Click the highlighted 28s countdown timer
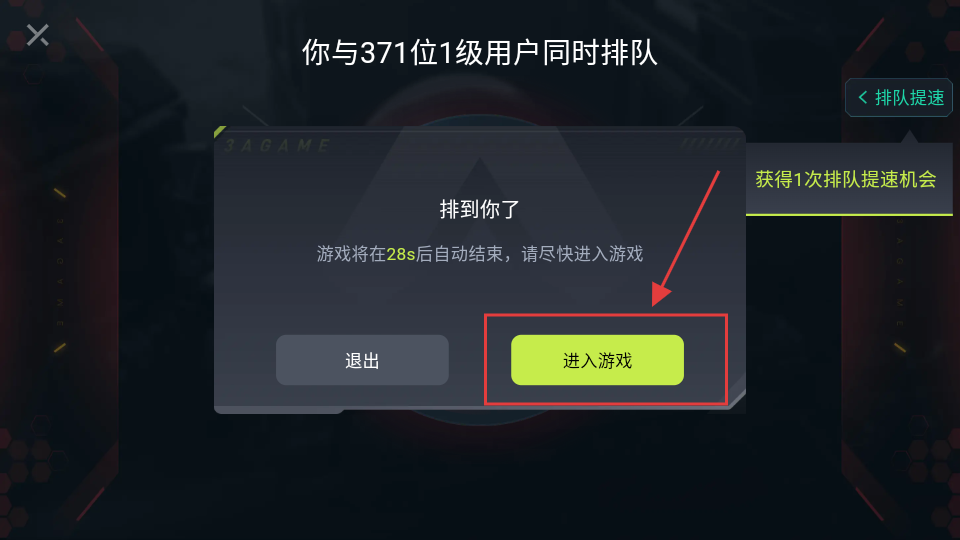The width and height of the screenshot is (960, 540). (401, 254)
